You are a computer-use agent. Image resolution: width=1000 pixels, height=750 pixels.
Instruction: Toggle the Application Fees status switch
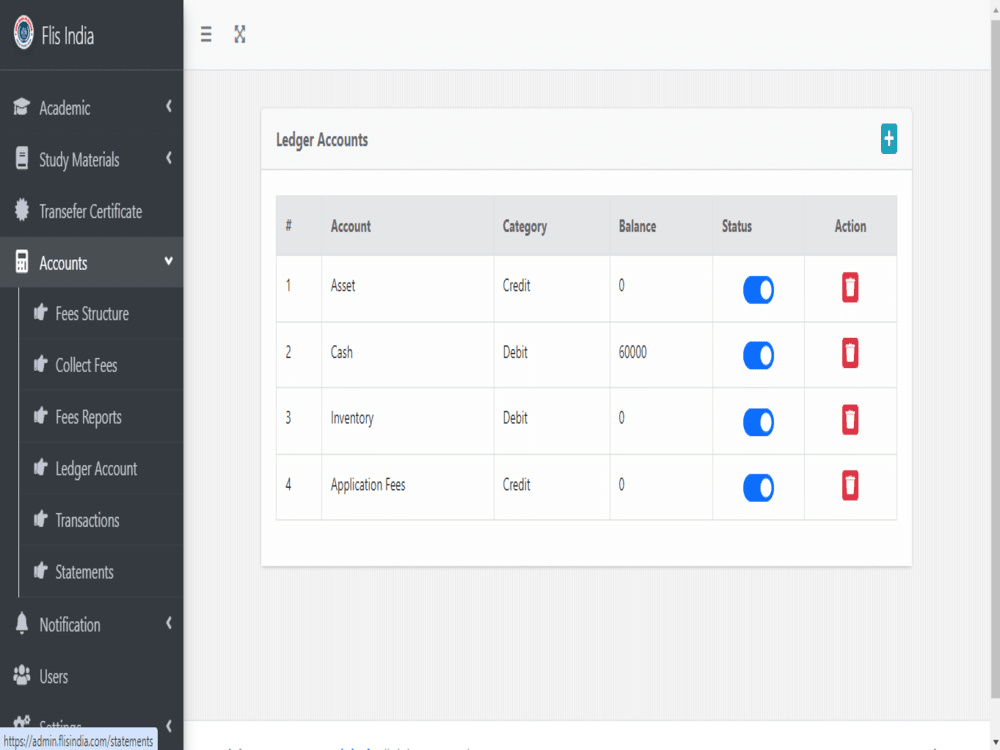coord(758,488)
